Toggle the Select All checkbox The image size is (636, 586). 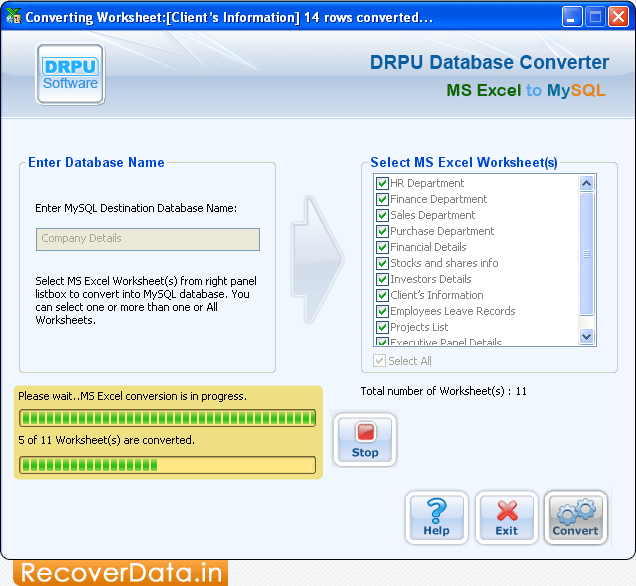tap(379, 361)
